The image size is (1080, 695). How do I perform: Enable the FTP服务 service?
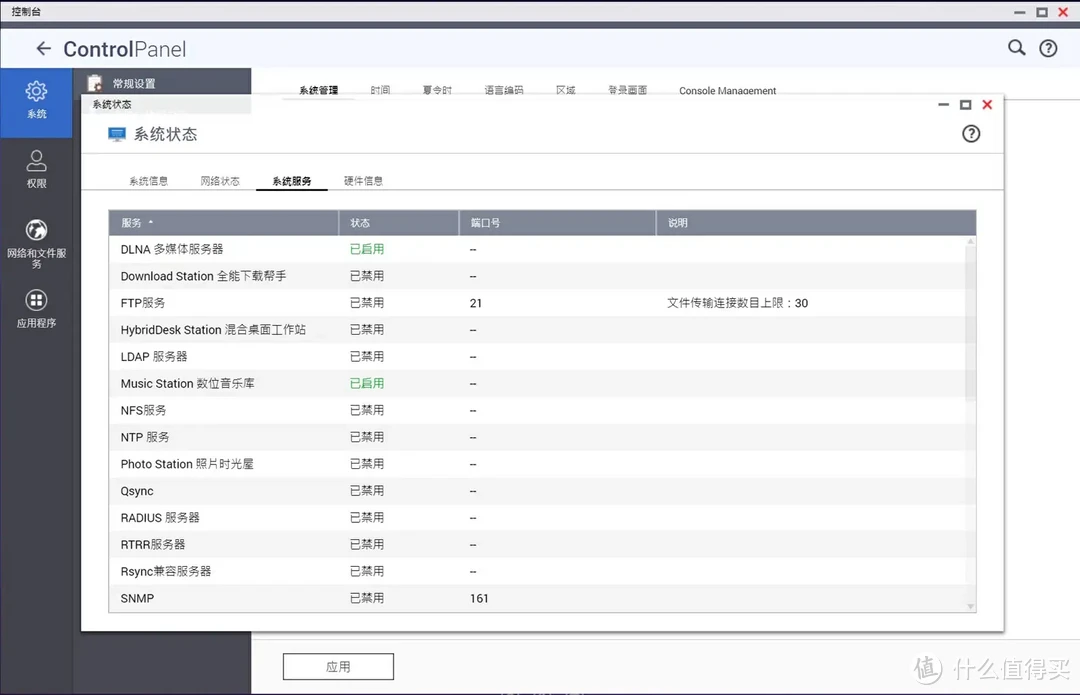pos(367,302)
